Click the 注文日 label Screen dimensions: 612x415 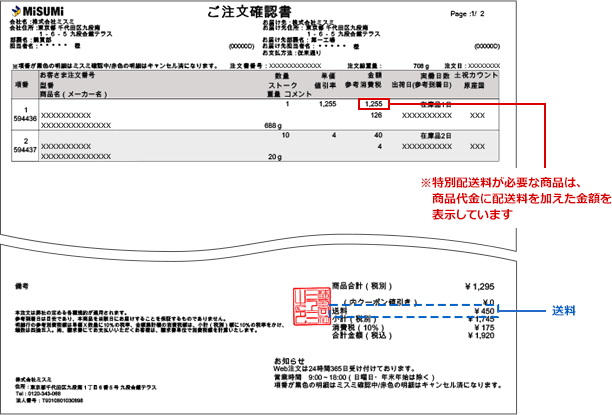tap(455, 66)
